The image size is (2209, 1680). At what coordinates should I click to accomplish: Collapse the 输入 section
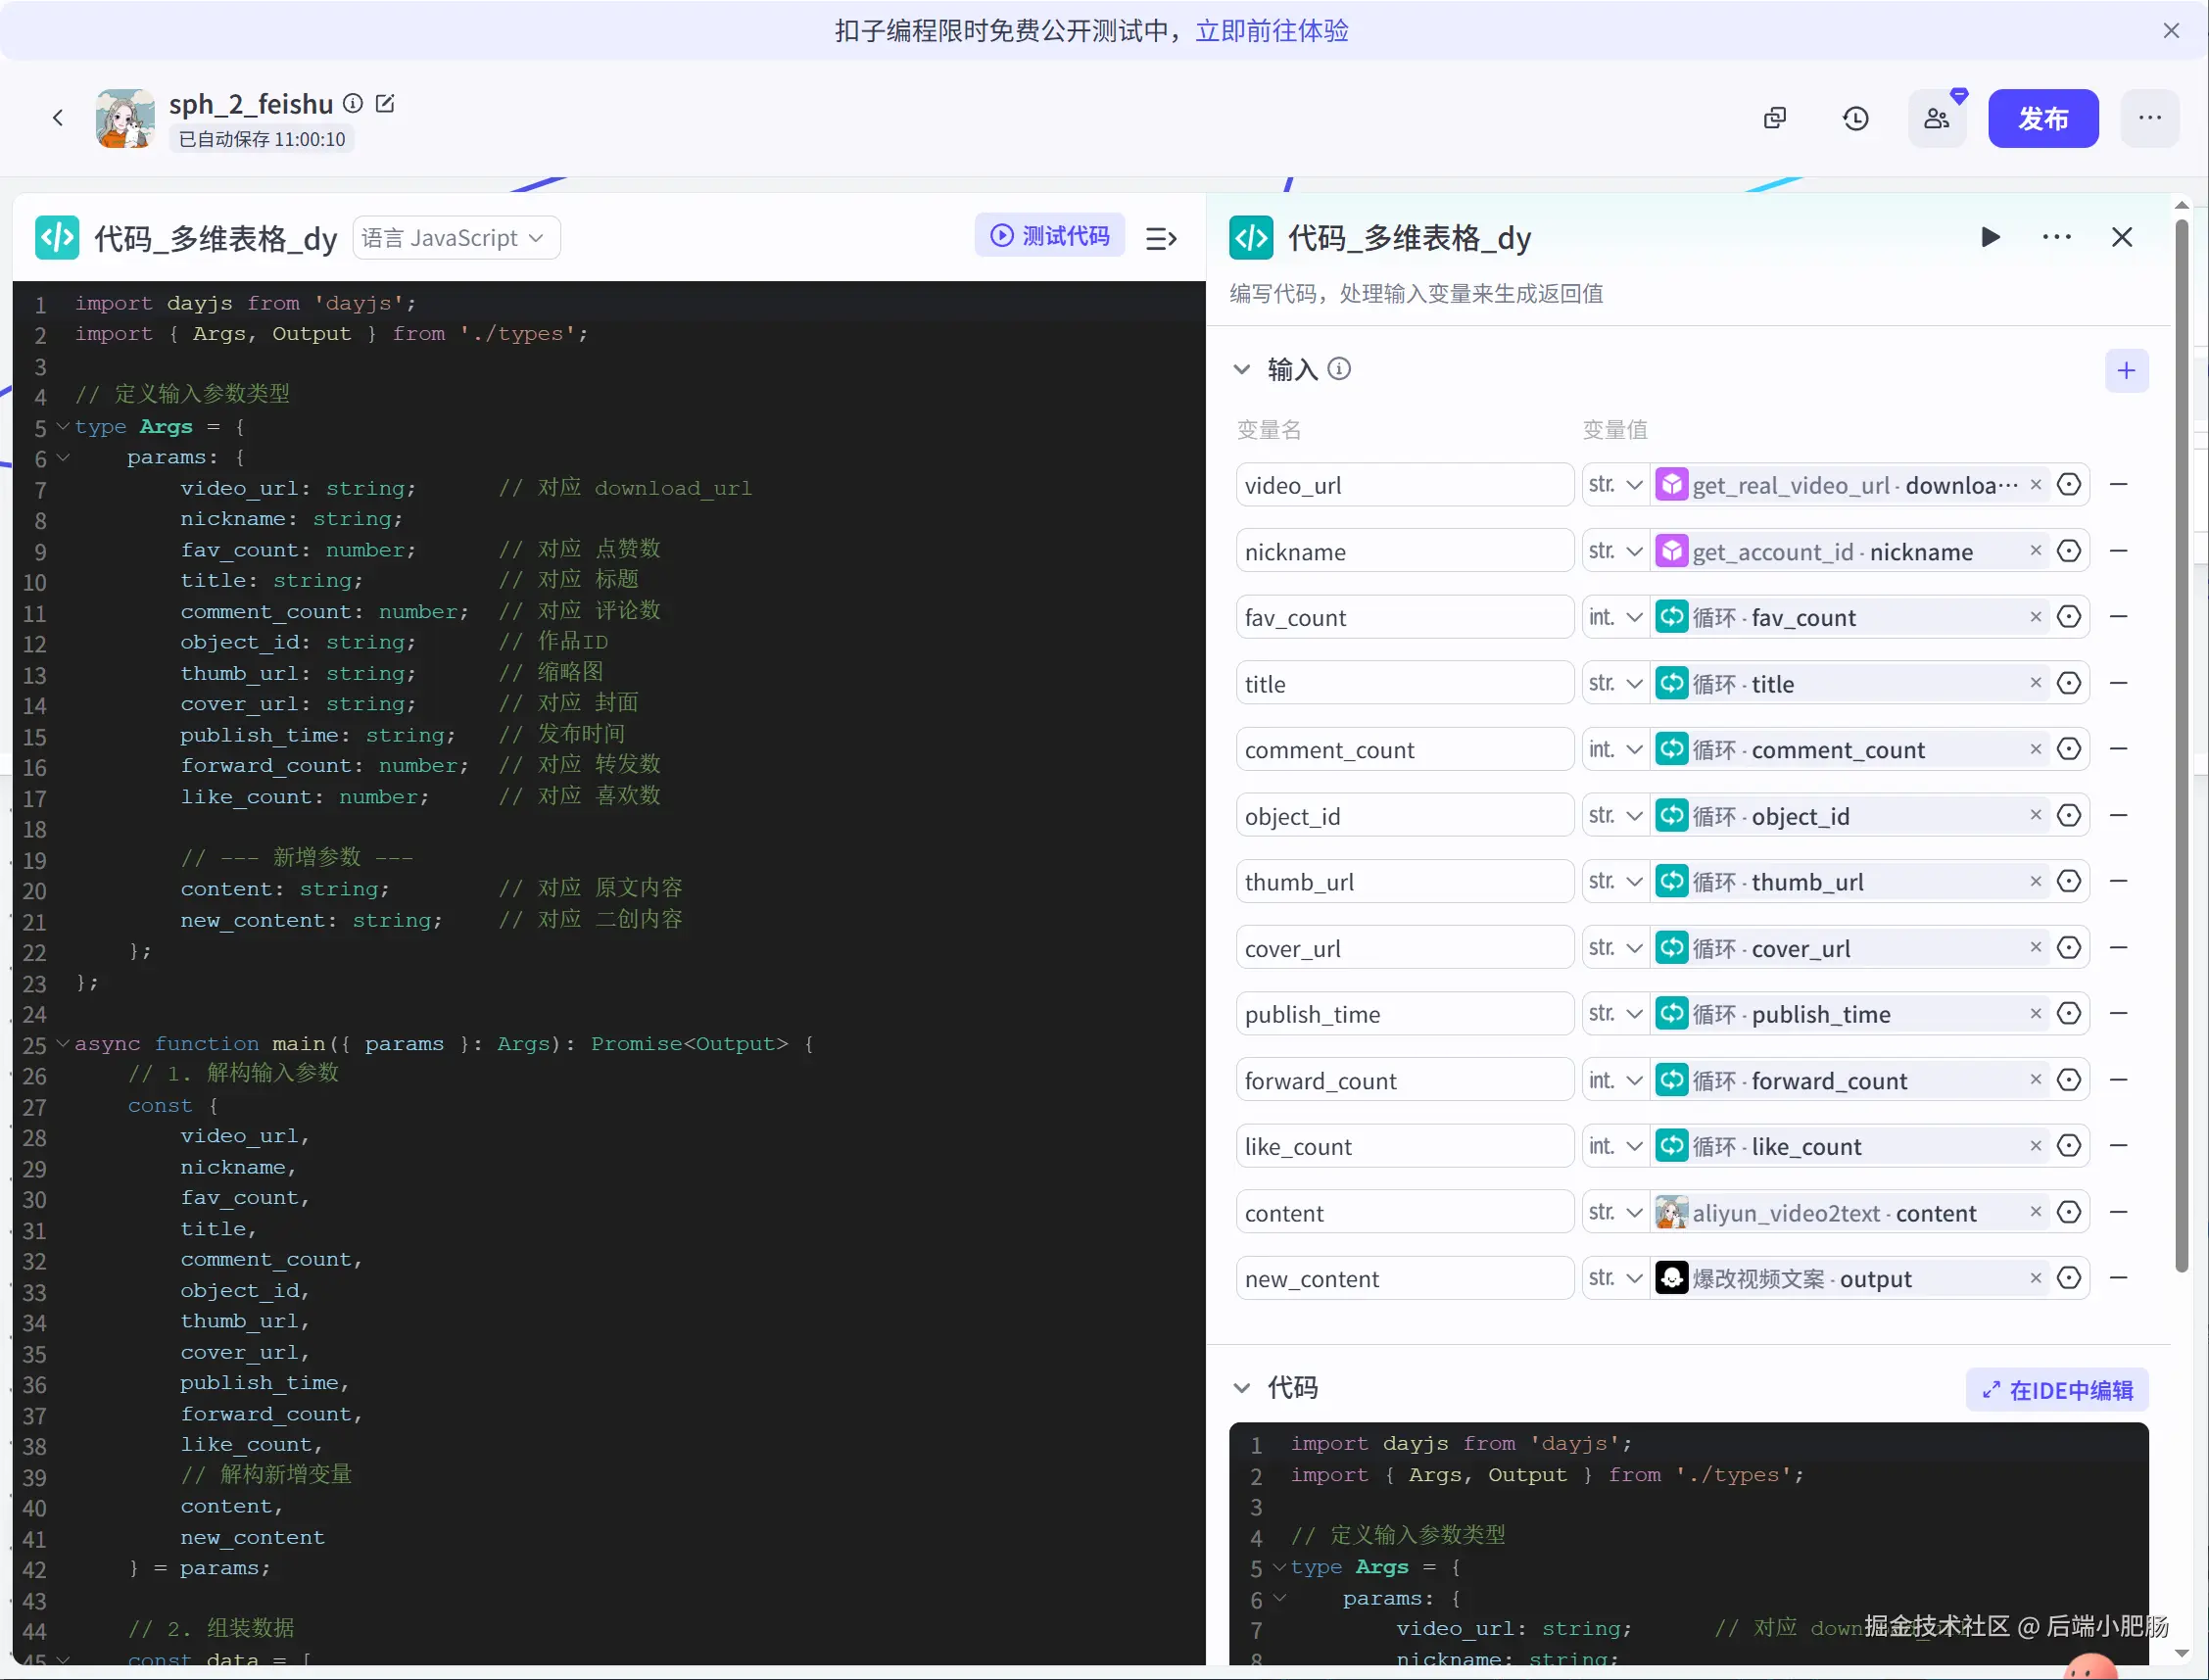pos(1242,369)
